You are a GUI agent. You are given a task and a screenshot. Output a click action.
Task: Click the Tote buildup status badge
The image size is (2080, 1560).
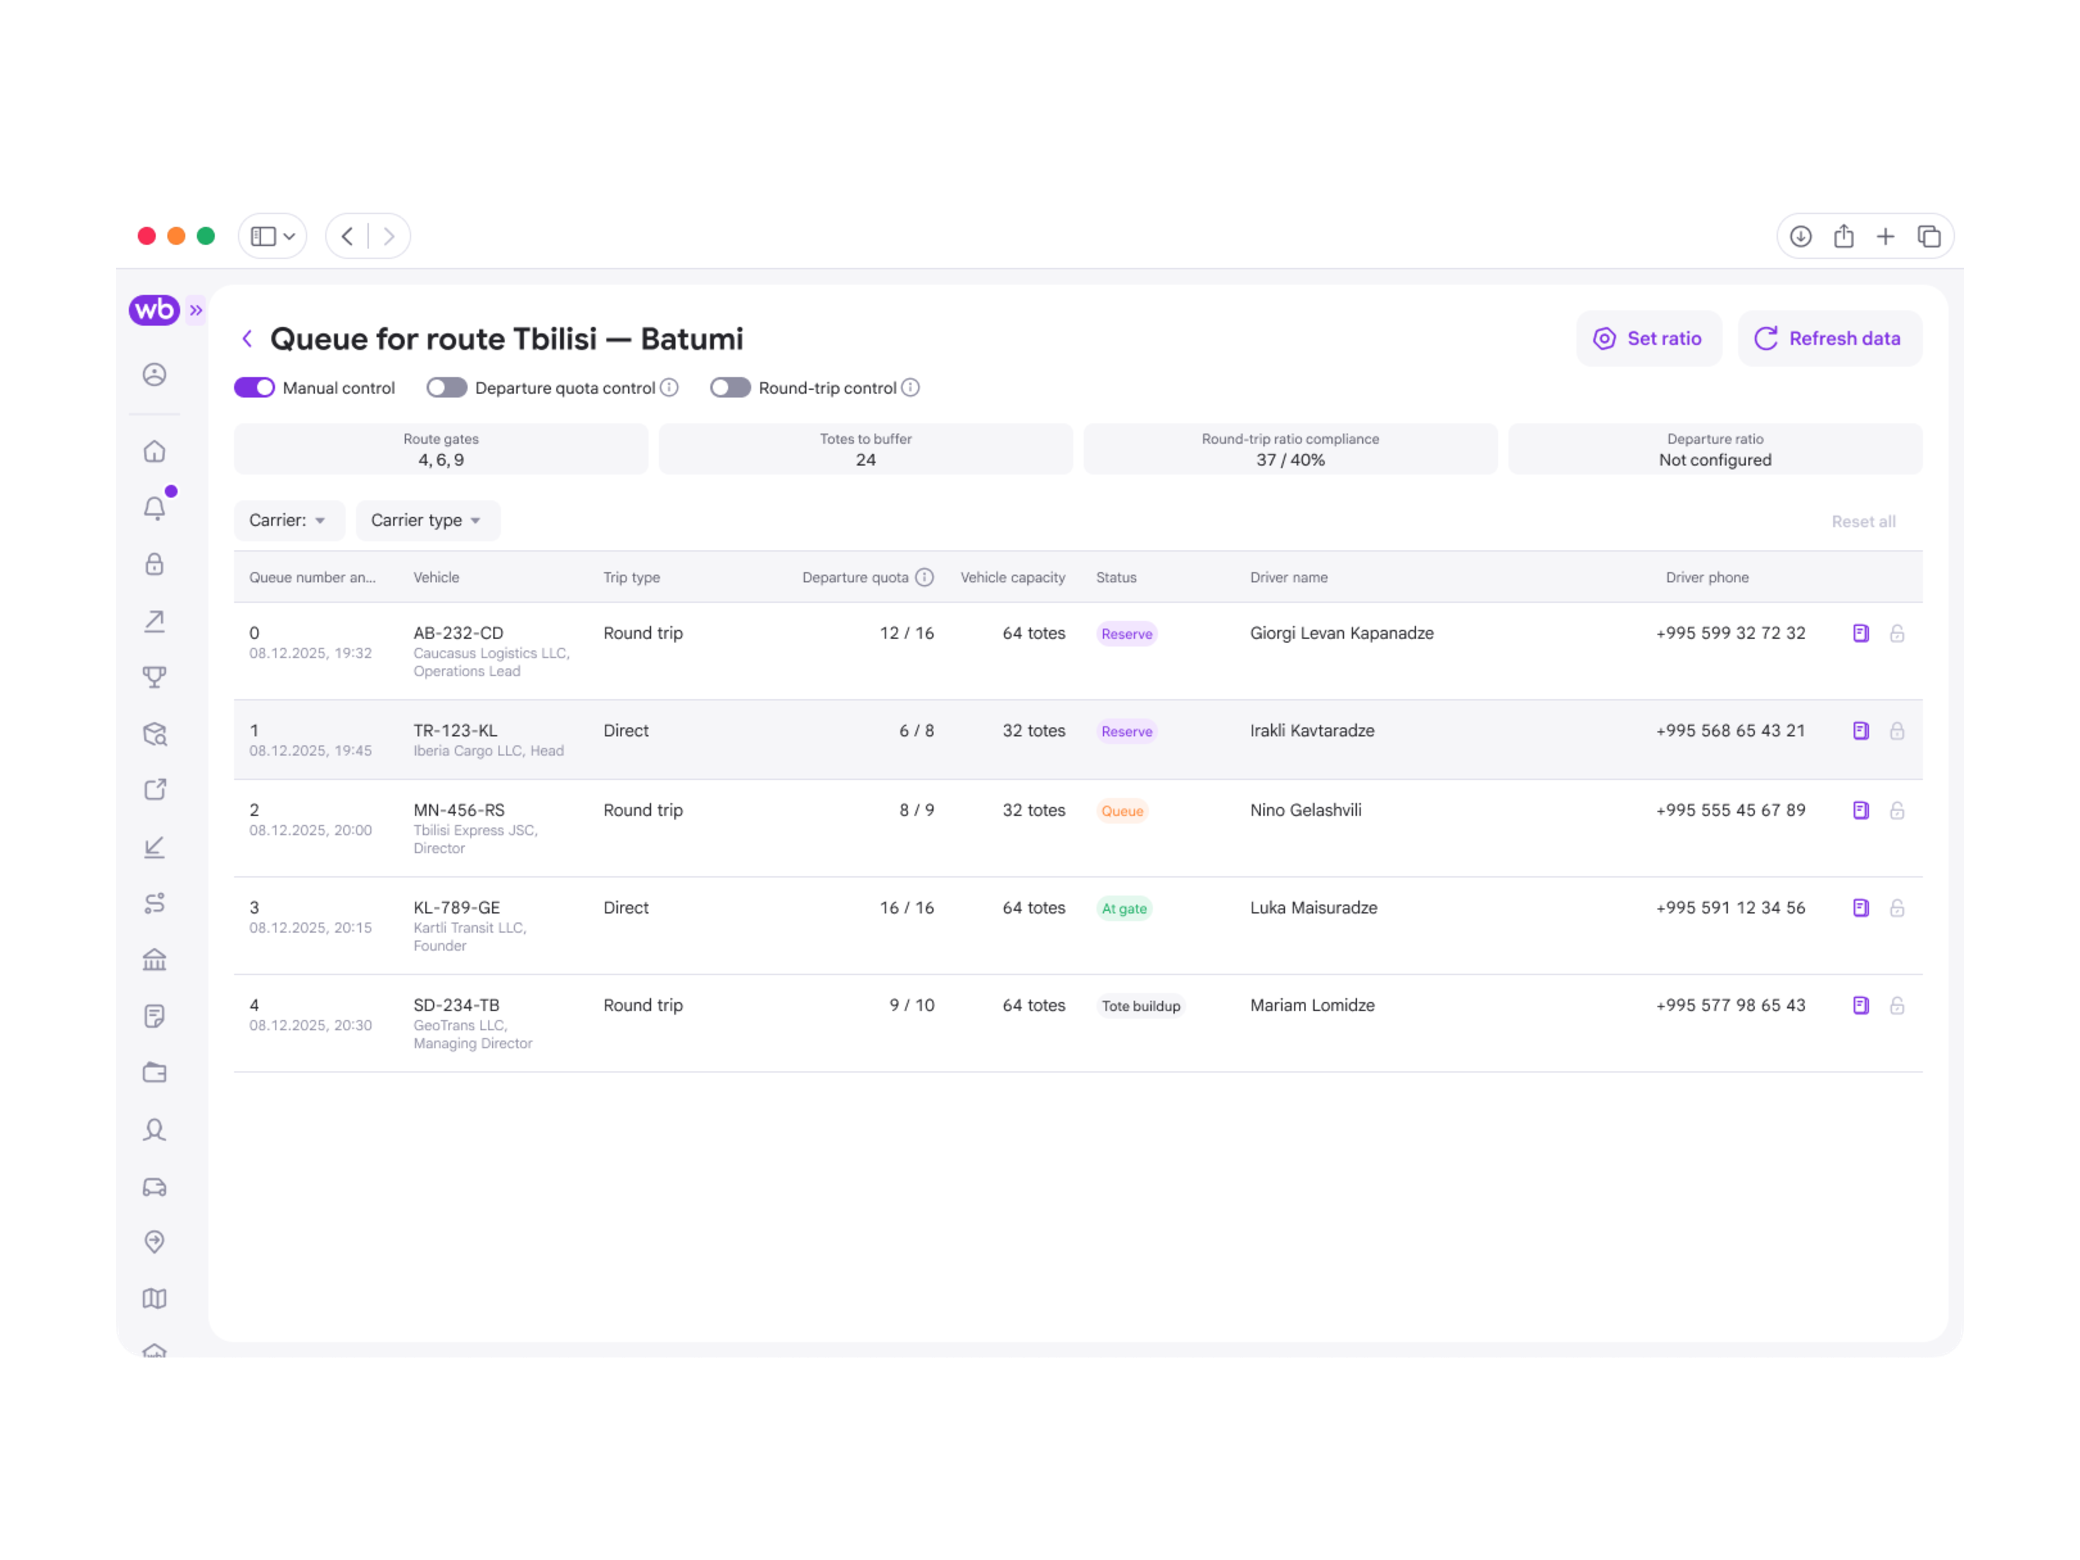[1140, 1006]
